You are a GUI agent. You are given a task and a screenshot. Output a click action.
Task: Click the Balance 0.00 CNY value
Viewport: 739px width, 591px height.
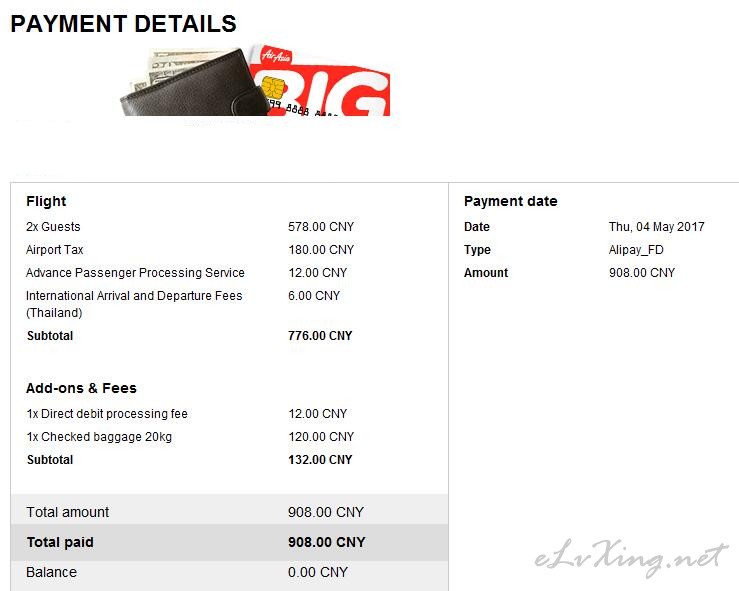coord(318,572)
